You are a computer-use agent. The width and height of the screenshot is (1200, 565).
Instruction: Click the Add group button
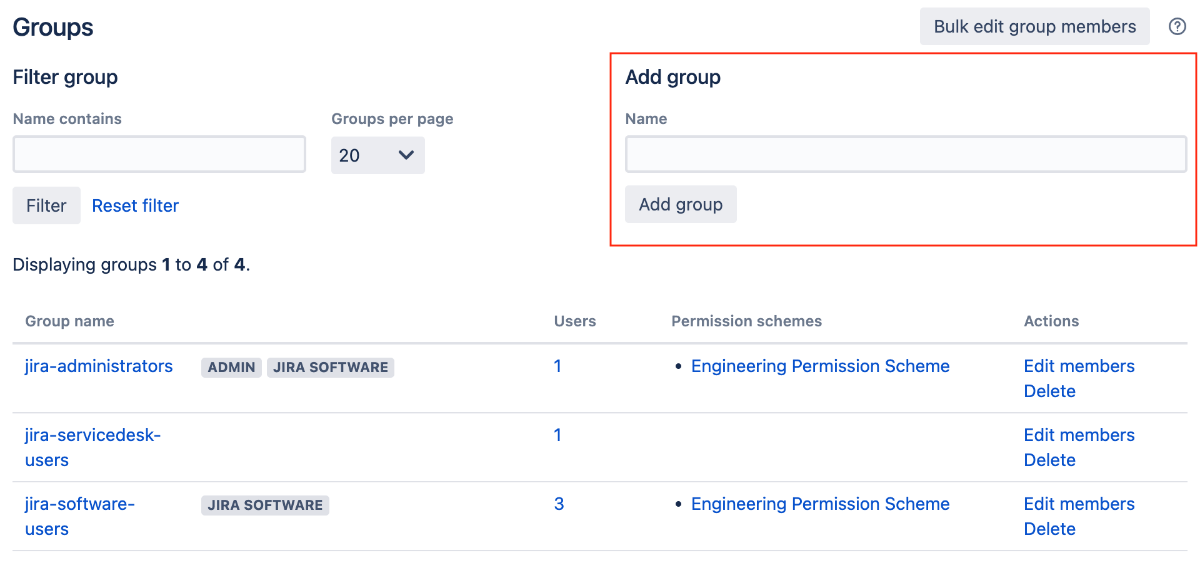[x=681, y=204]
